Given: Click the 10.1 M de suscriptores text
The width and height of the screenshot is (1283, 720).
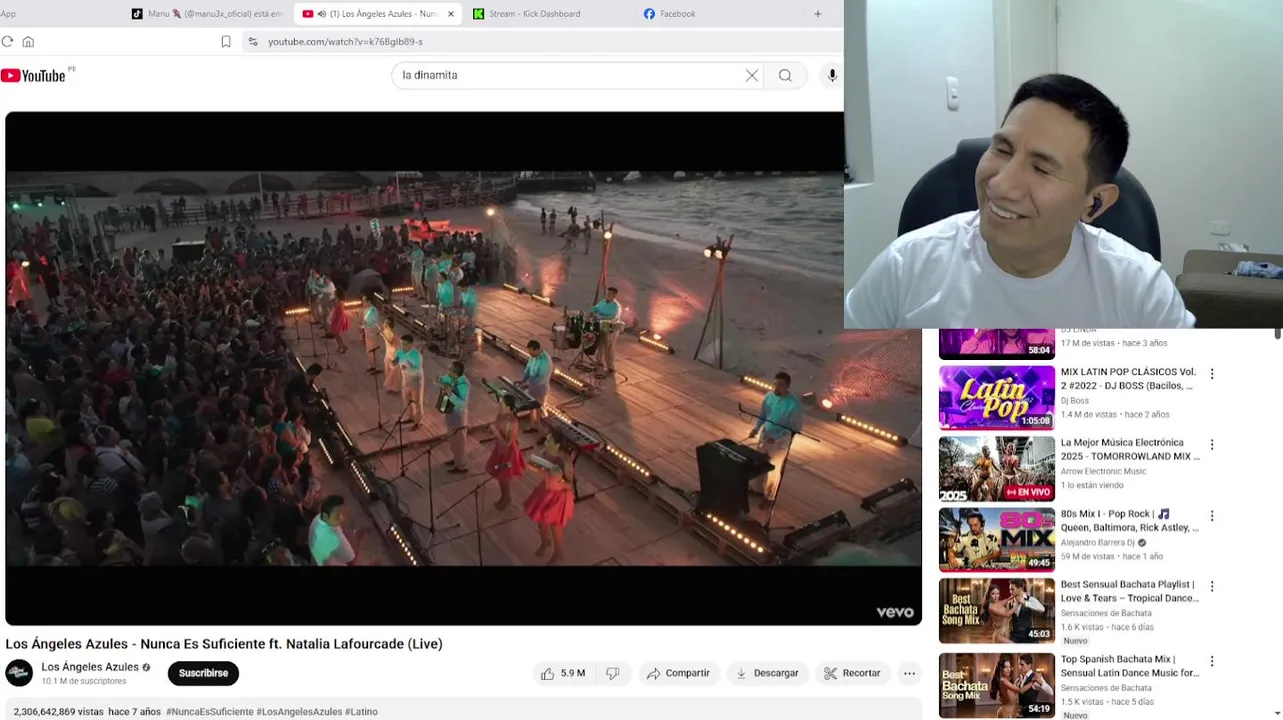Looking at the screenshot, I should 84,682.
